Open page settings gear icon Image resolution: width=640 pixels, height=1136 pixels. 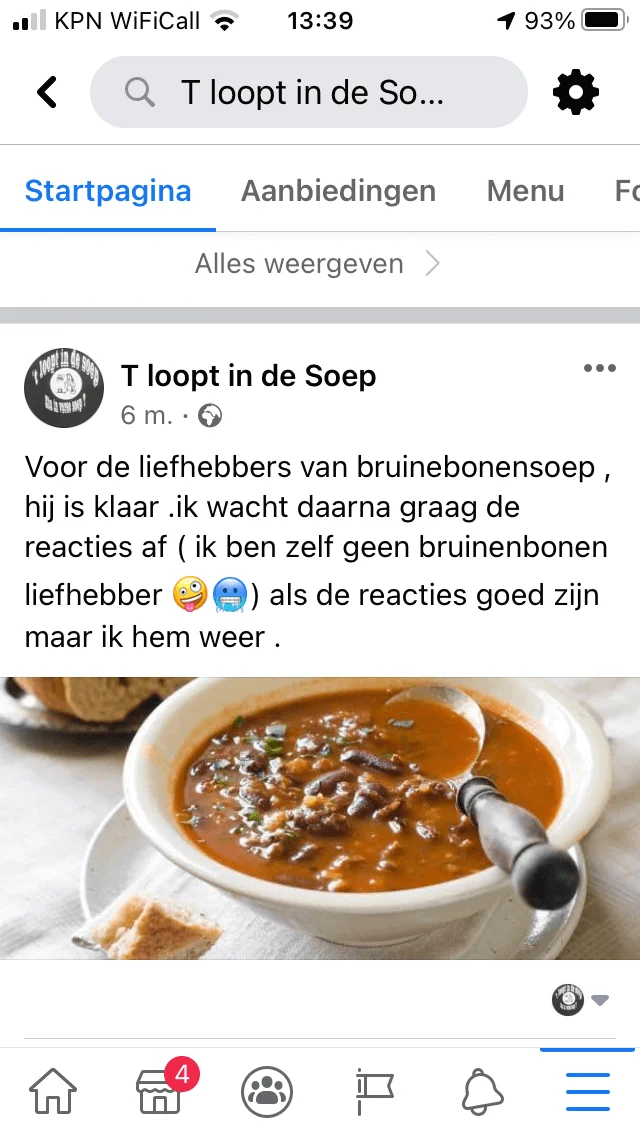pyautogui.click(x=576, y=92)
